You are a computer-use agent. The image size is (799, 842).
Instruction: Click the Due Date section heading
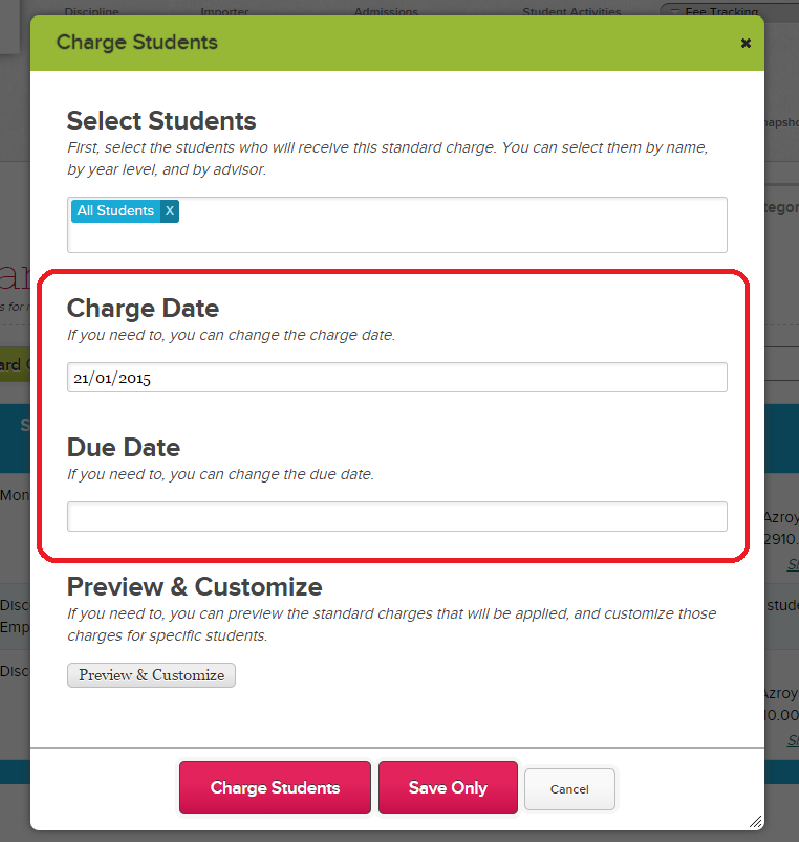[123, 447]
